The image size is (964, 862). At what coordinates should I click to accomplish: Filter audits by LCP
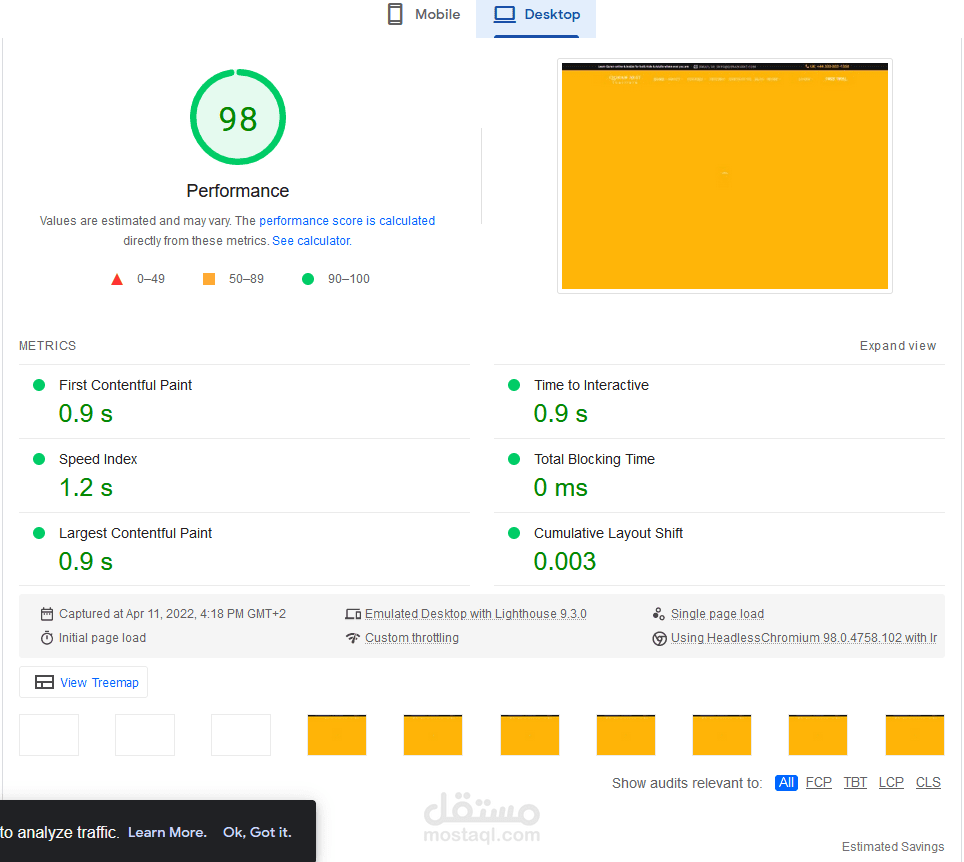coord(891,783)
